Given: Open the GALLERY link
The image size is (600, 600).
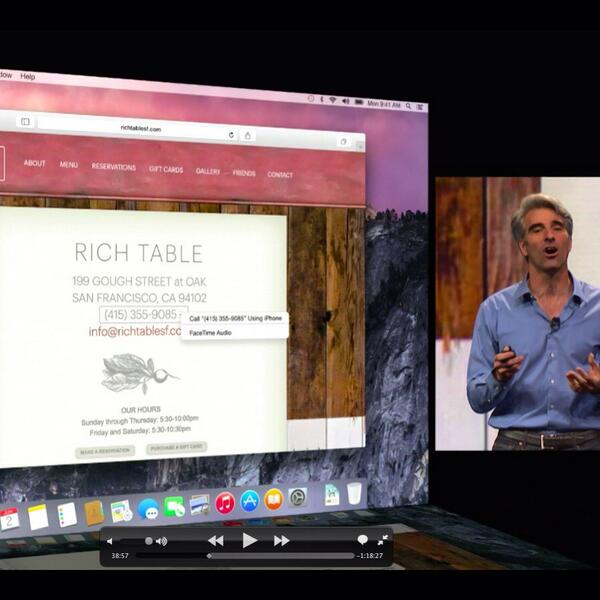Looking at the screenshot, I should (208, 171).
